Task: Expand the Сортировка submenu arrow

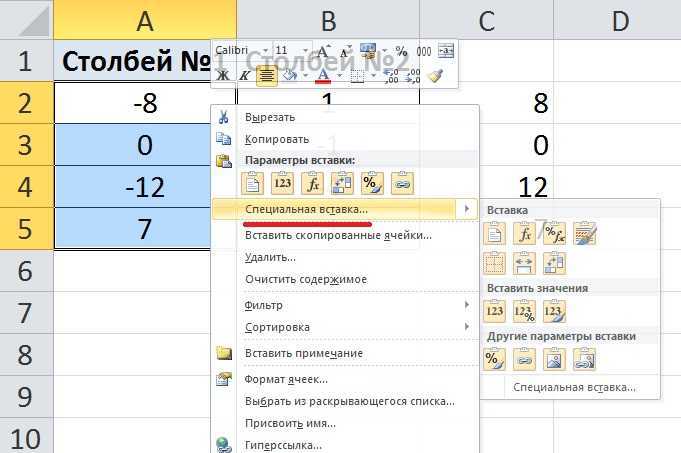Action: pyautogui.click(x=467, y=326)
